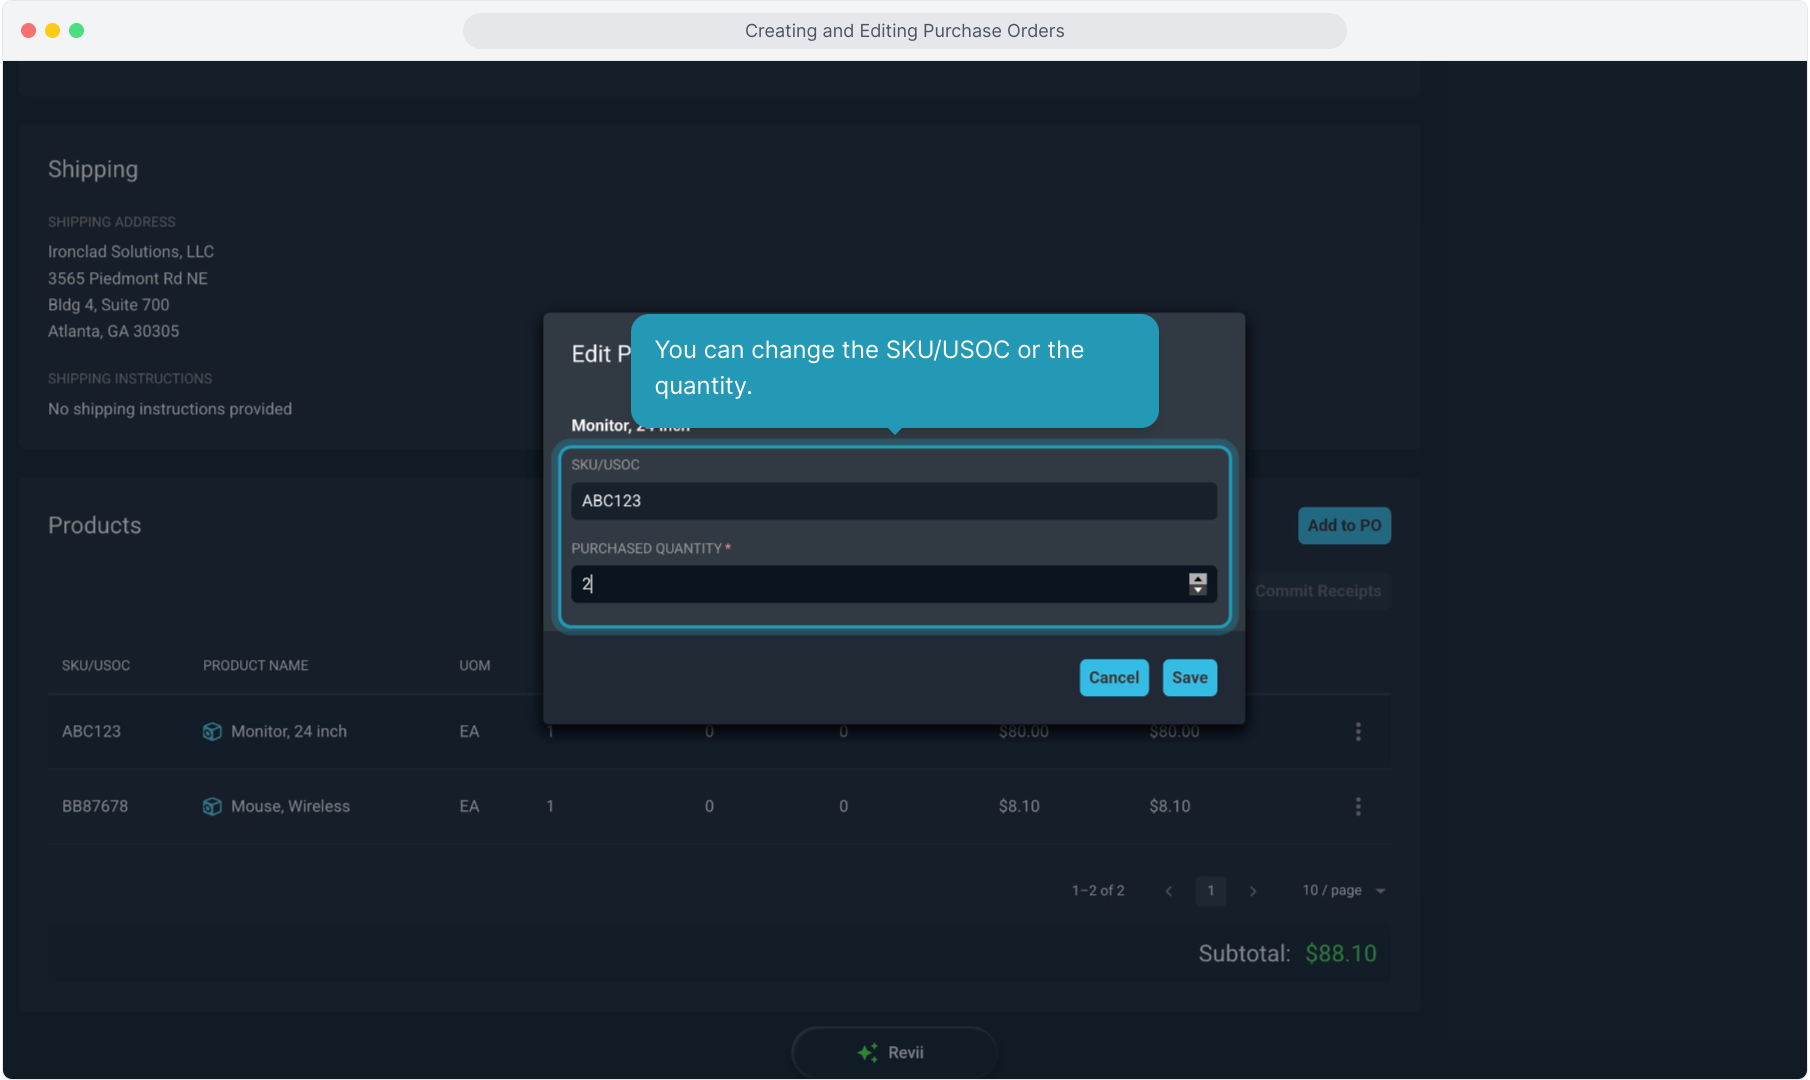Image resolution: width=1810 pixels, height=1080 pixels.
Task: Minimize the window with the yellow button
Action: (52, 31)
